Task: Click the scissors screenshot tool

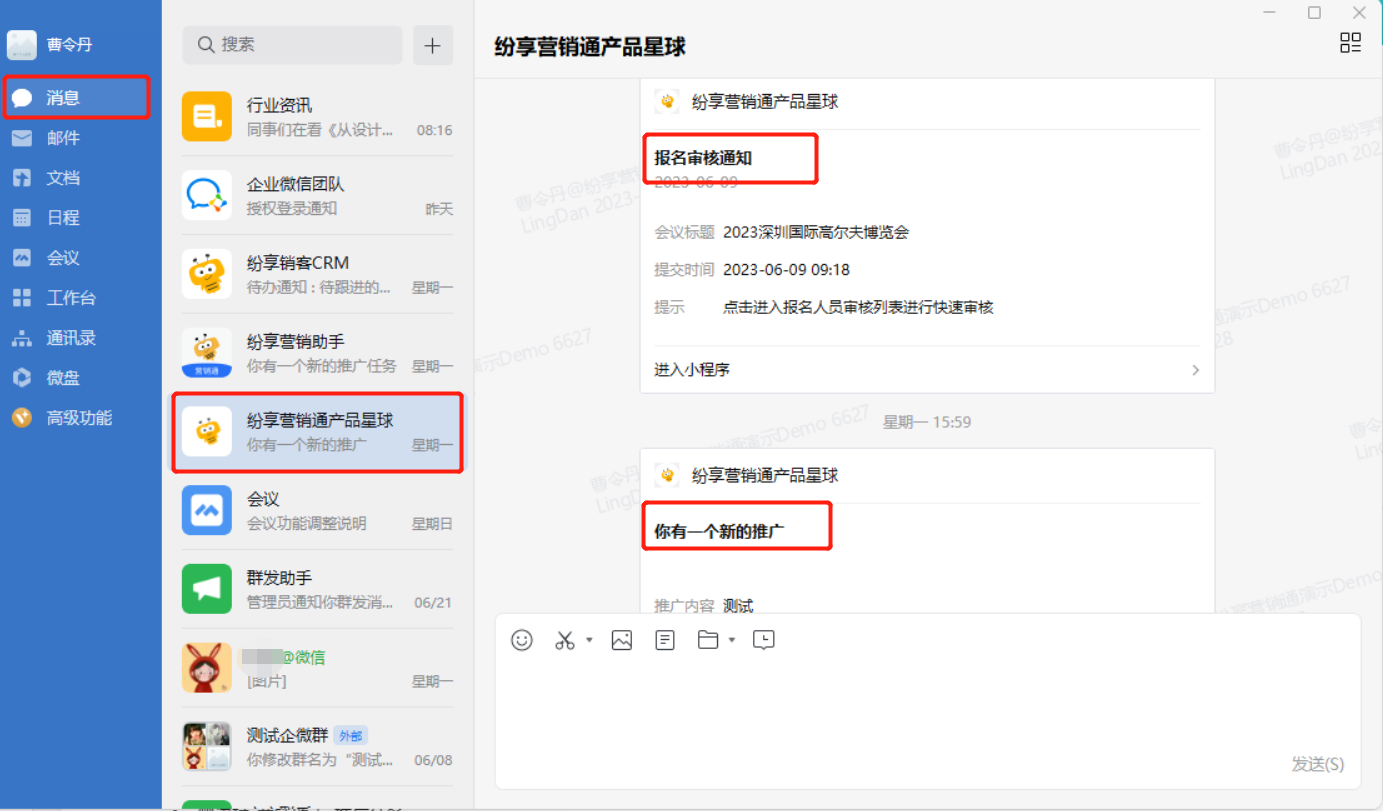Action: (x=565, y=640)
